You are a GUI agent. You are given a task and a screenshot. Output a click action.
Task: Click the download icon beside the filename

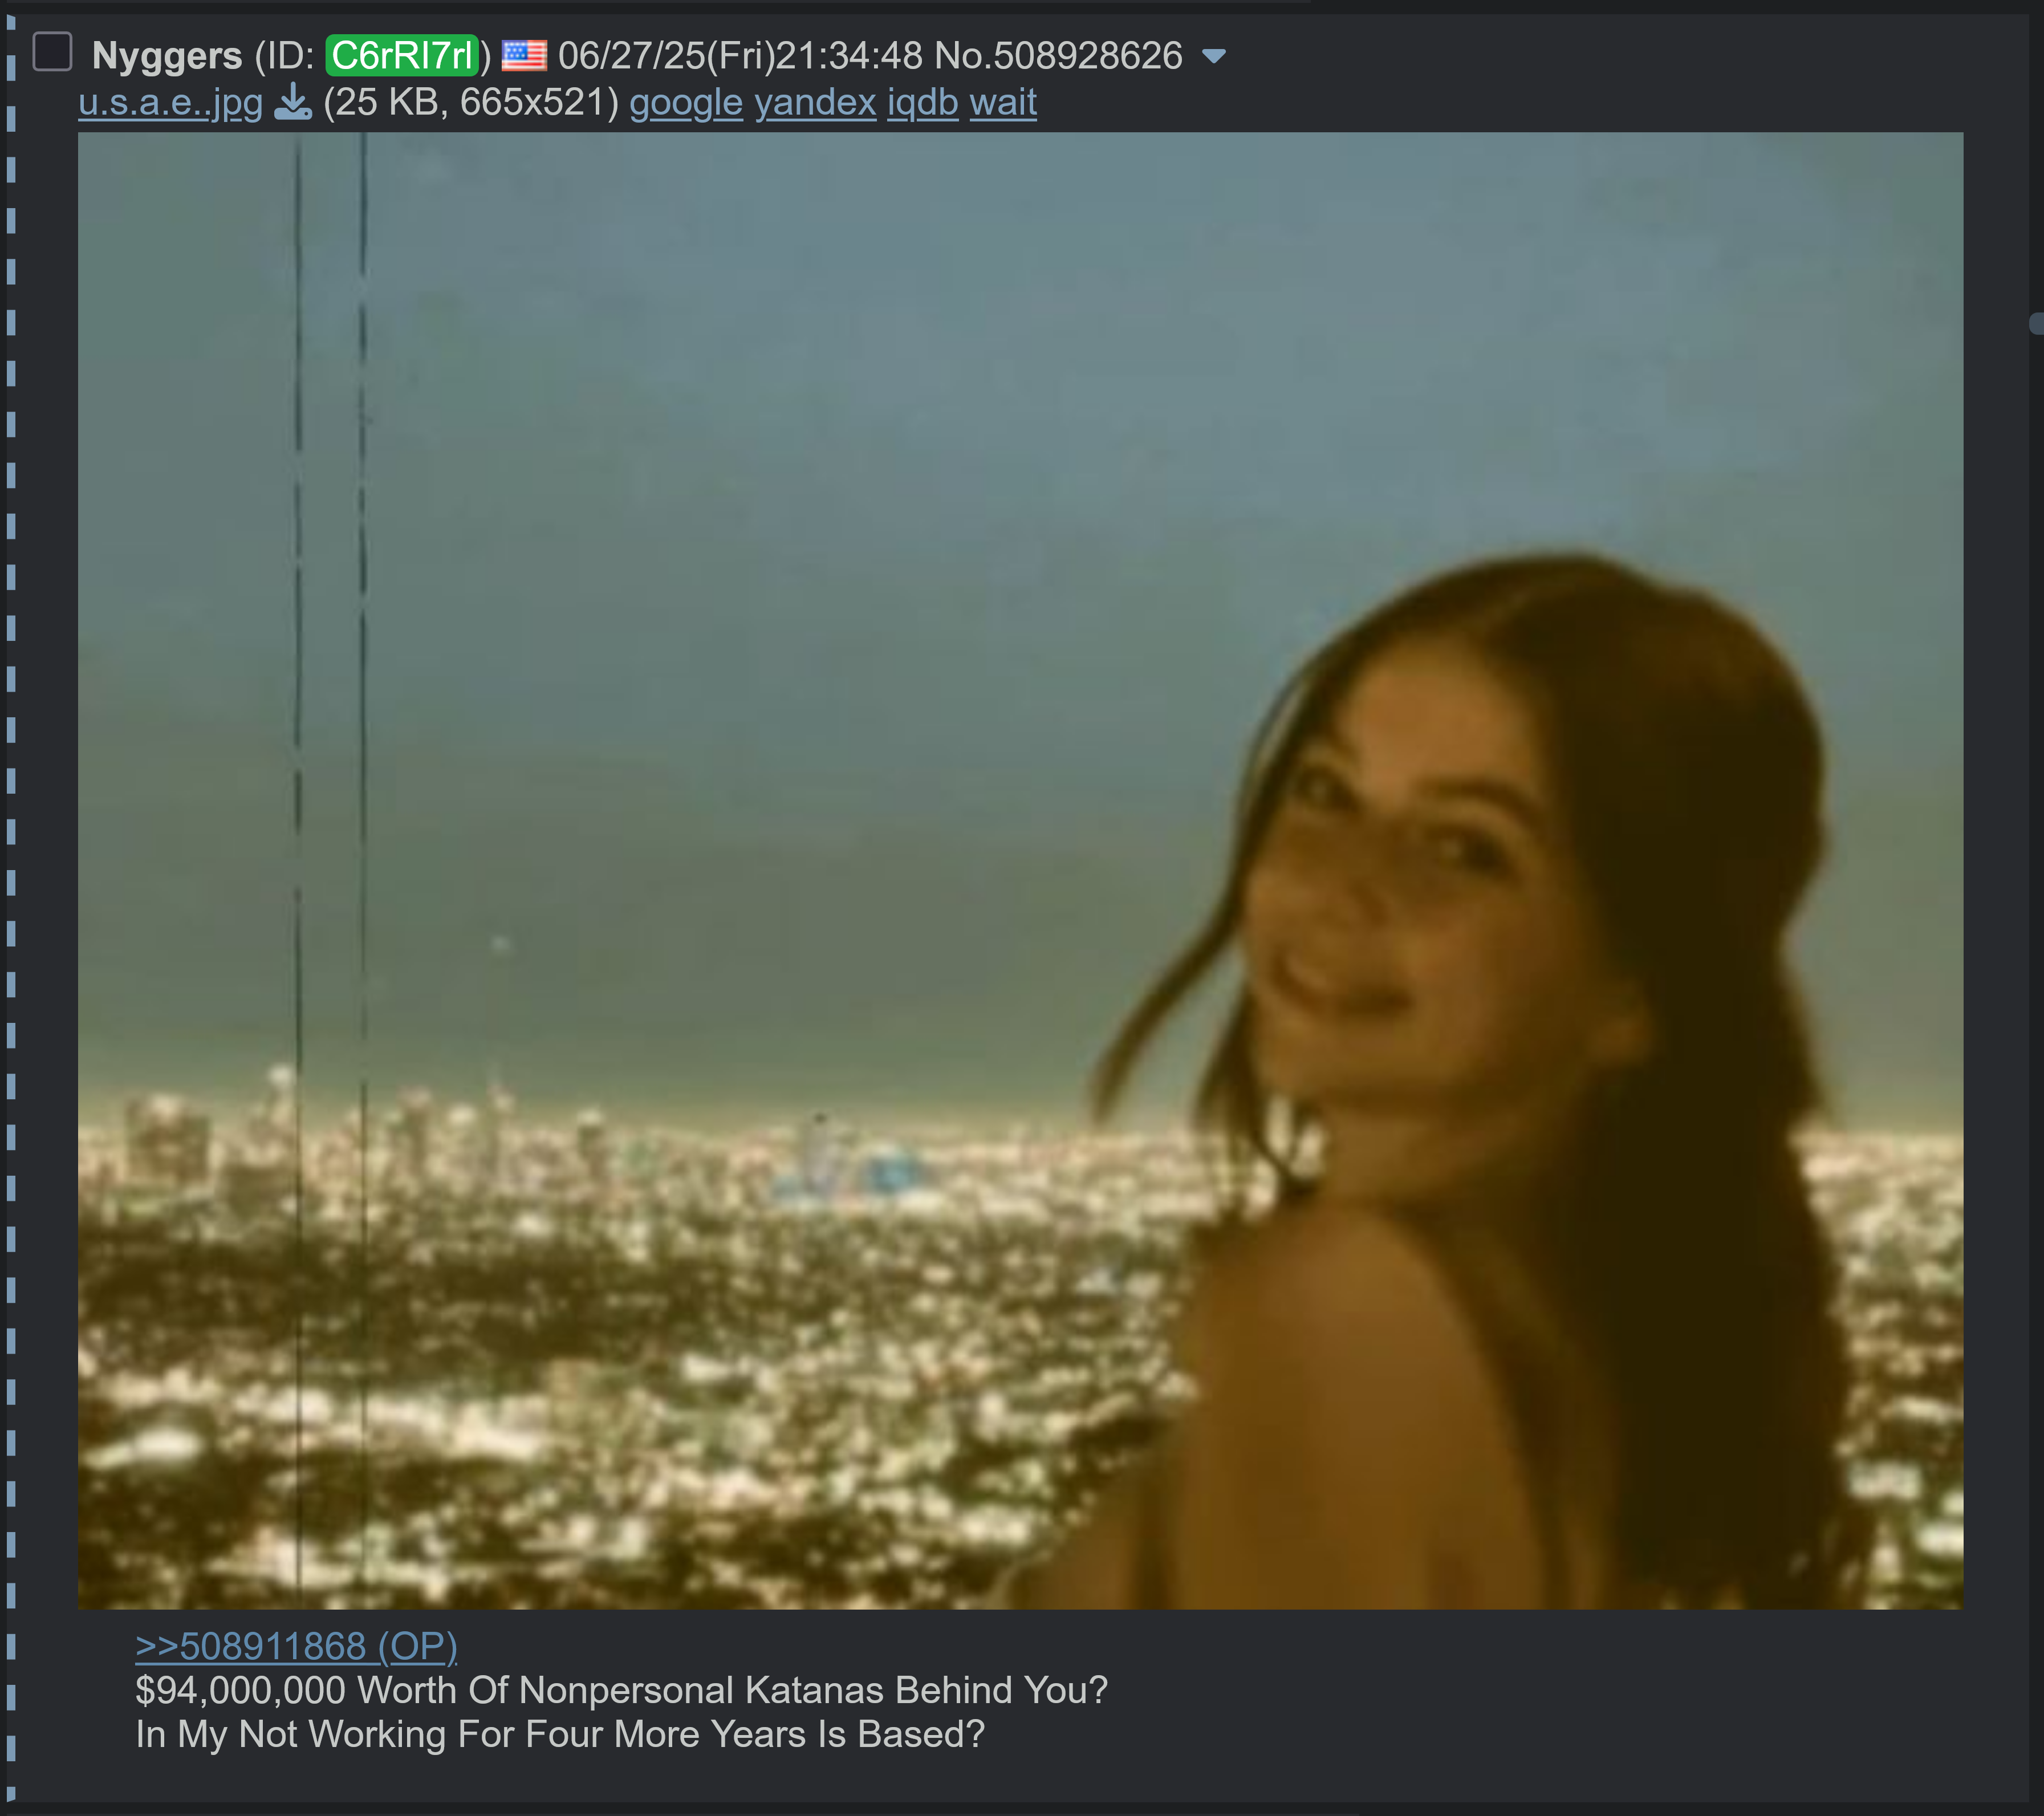point(293,102)
